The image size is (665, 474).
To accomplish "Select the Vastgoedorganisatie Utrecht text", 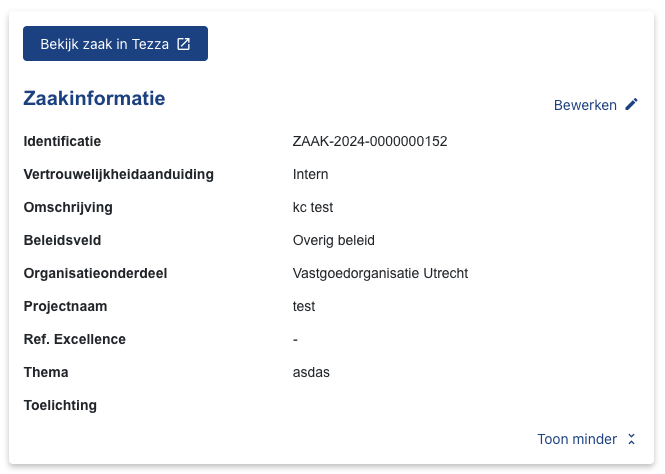I will coord(380,273).
